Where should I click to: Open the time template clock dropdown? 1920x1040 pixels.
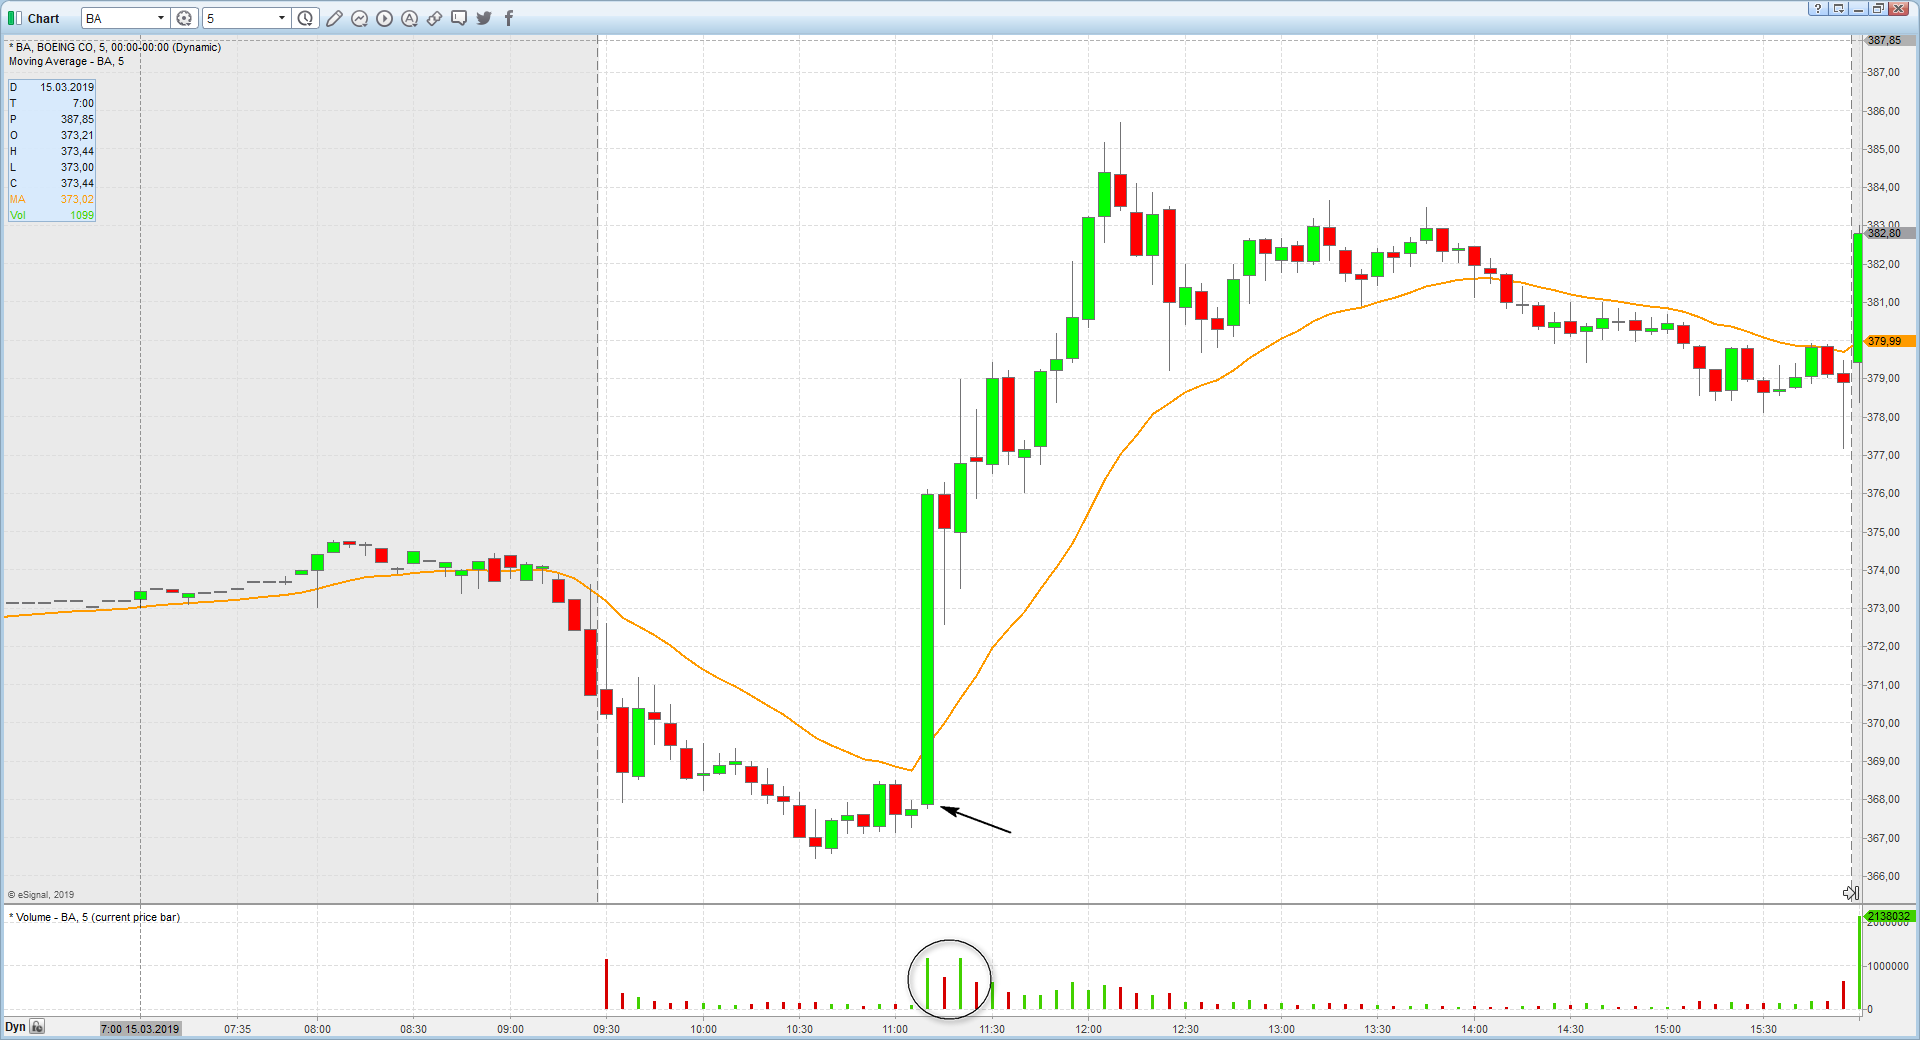(x=305, y=18)
